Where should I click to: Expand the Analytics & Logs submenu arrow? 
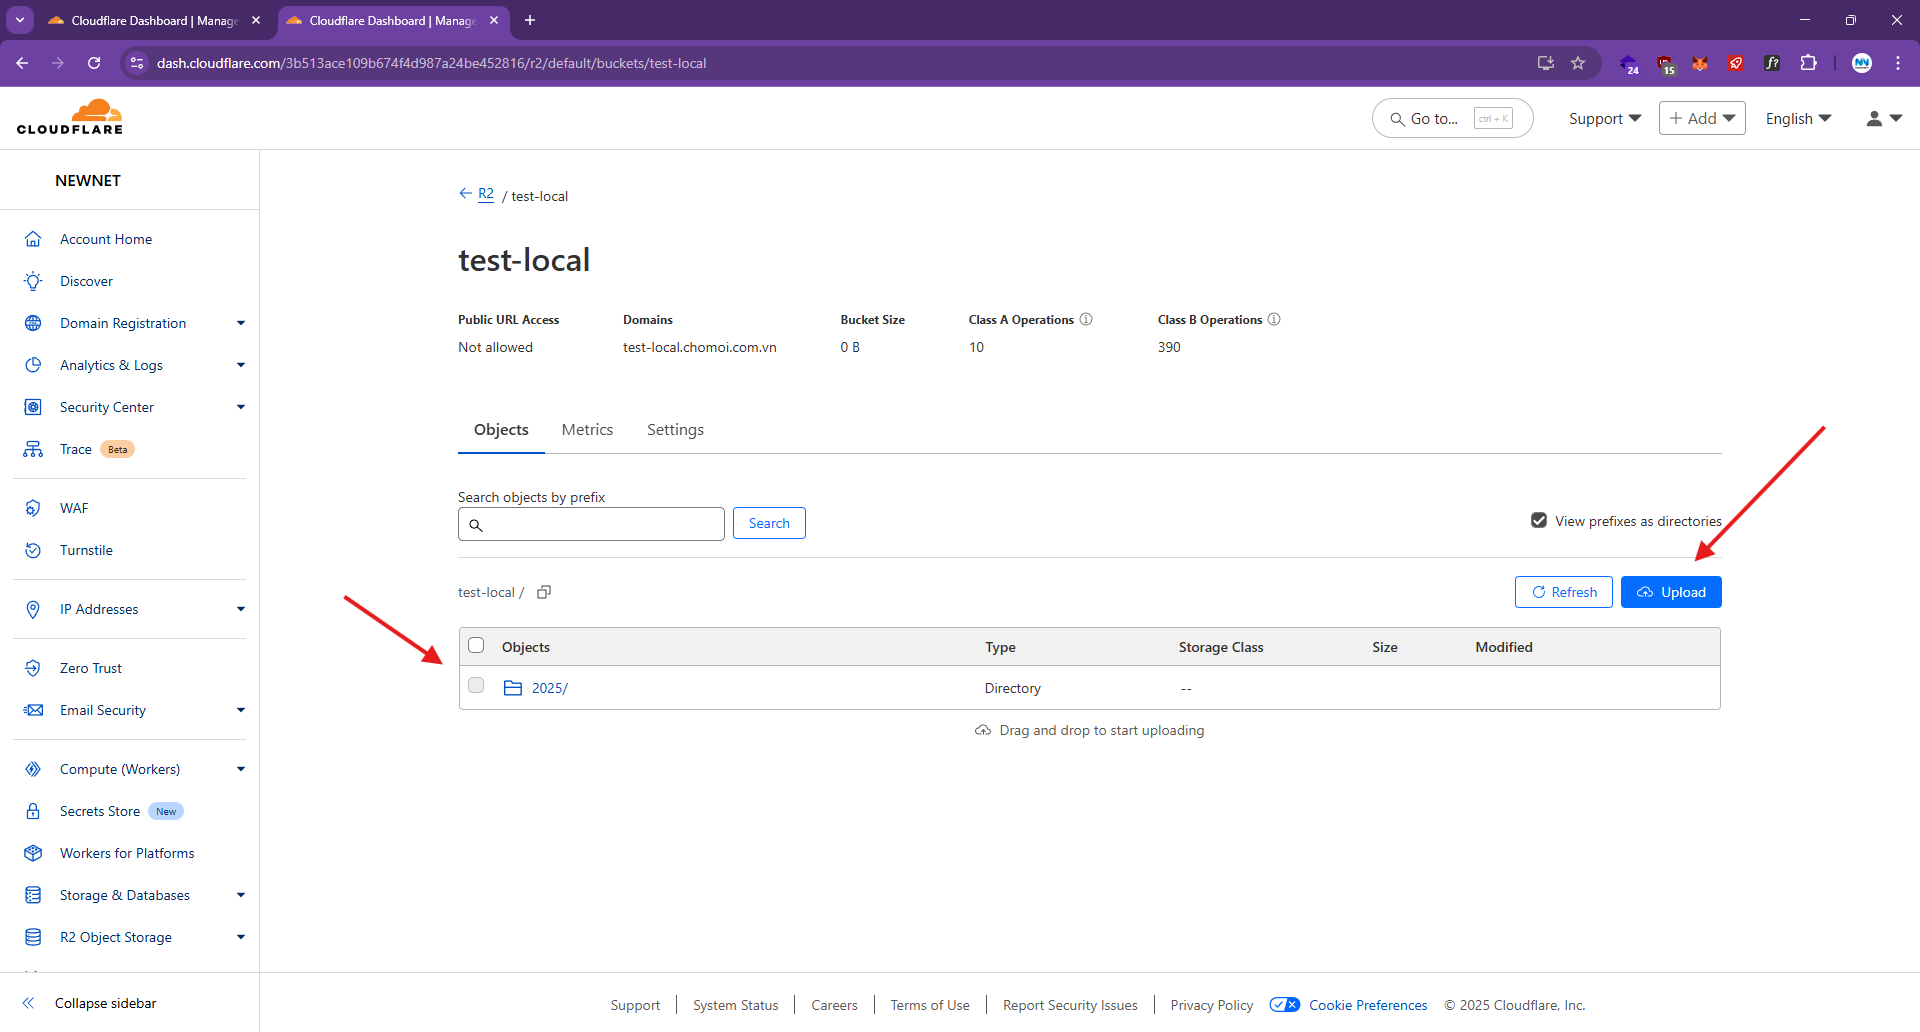pyautogui.click(x=241, y=365)
